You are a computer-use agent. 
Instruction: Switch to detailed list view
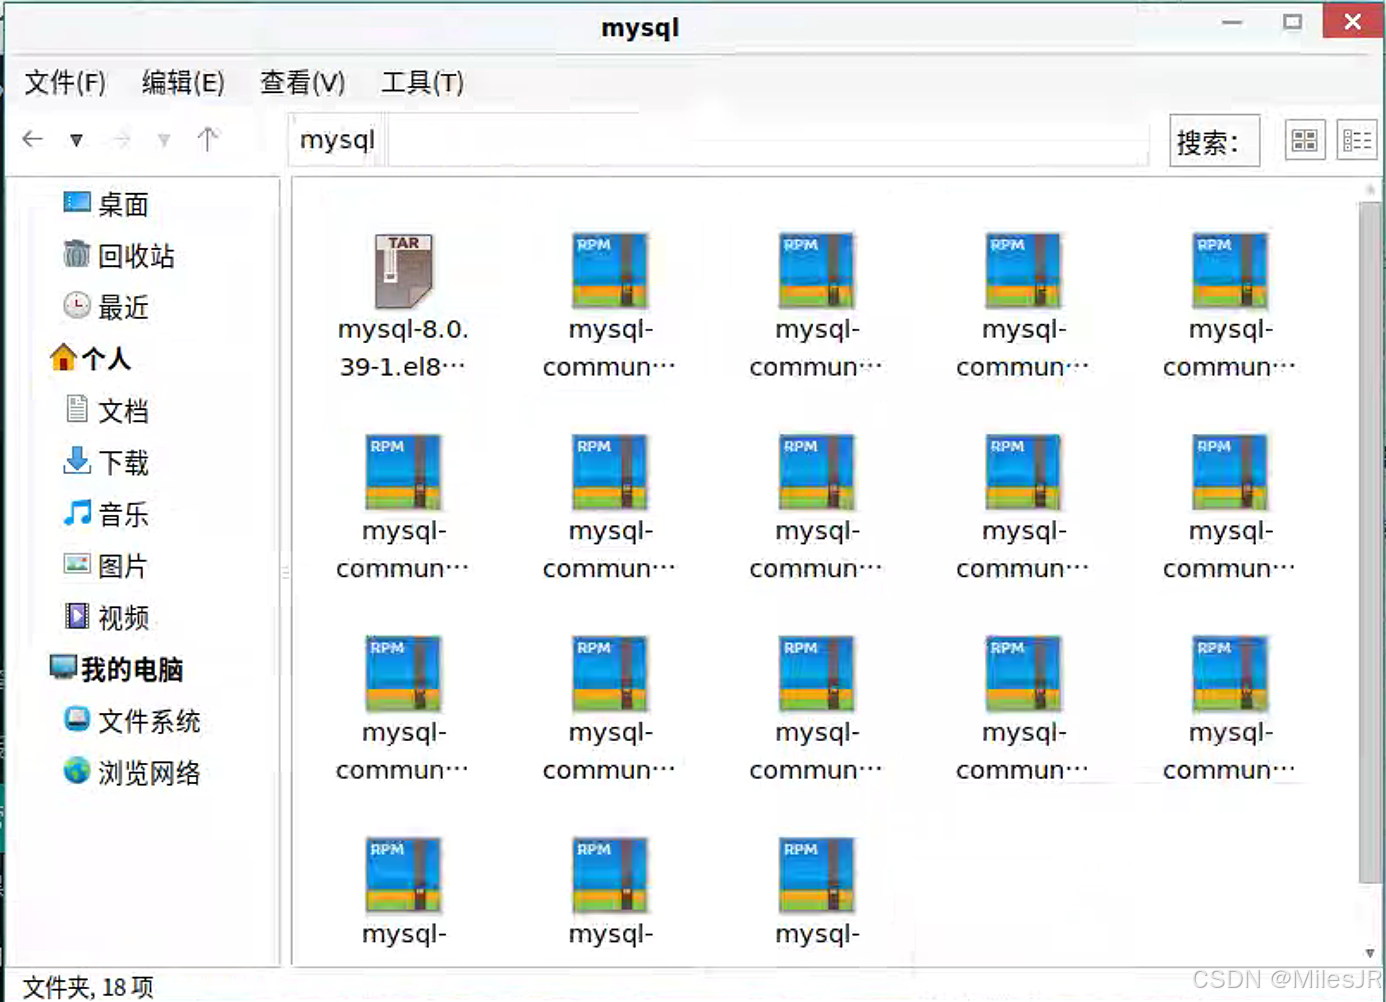point(1357,140)
